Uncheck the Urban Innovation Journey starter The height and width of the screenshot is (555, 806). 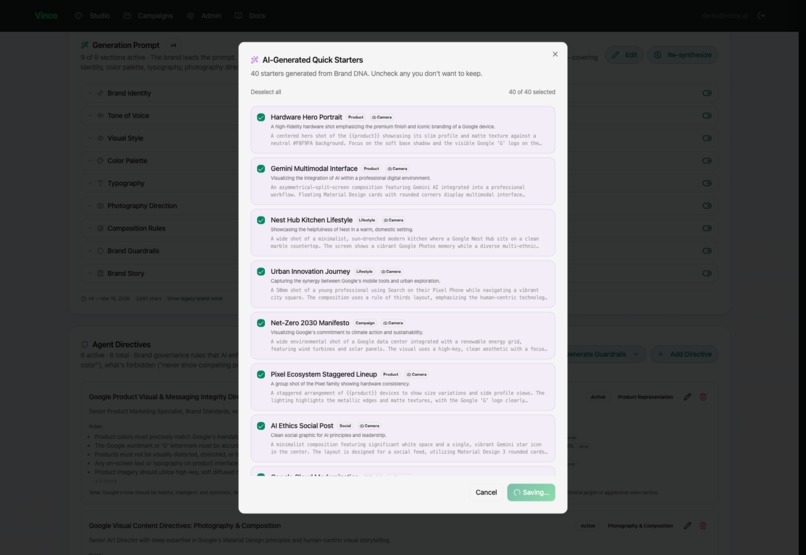click(x=261, y=271)
